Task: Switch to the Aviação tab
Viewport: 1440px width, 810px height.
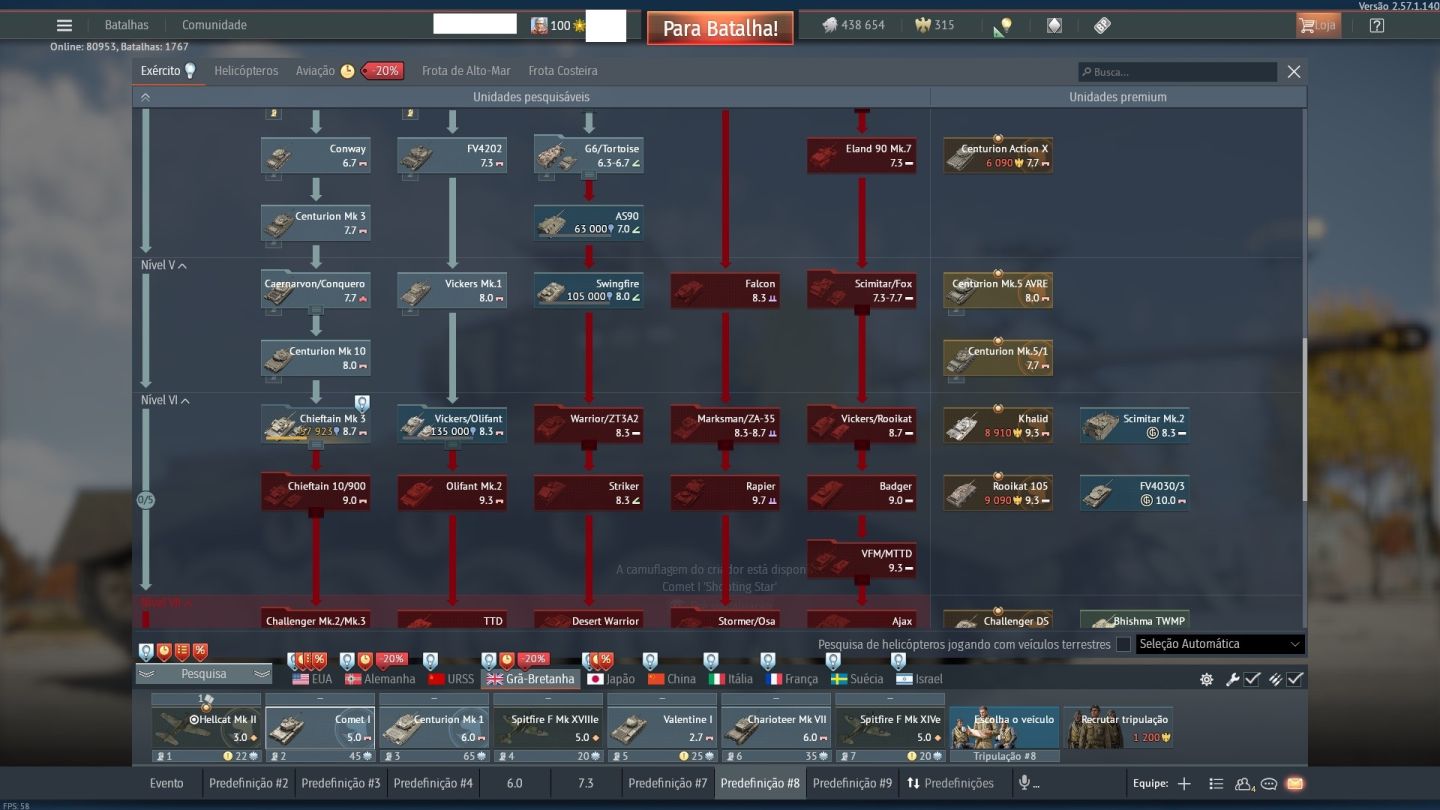Action: pos(315,71)
